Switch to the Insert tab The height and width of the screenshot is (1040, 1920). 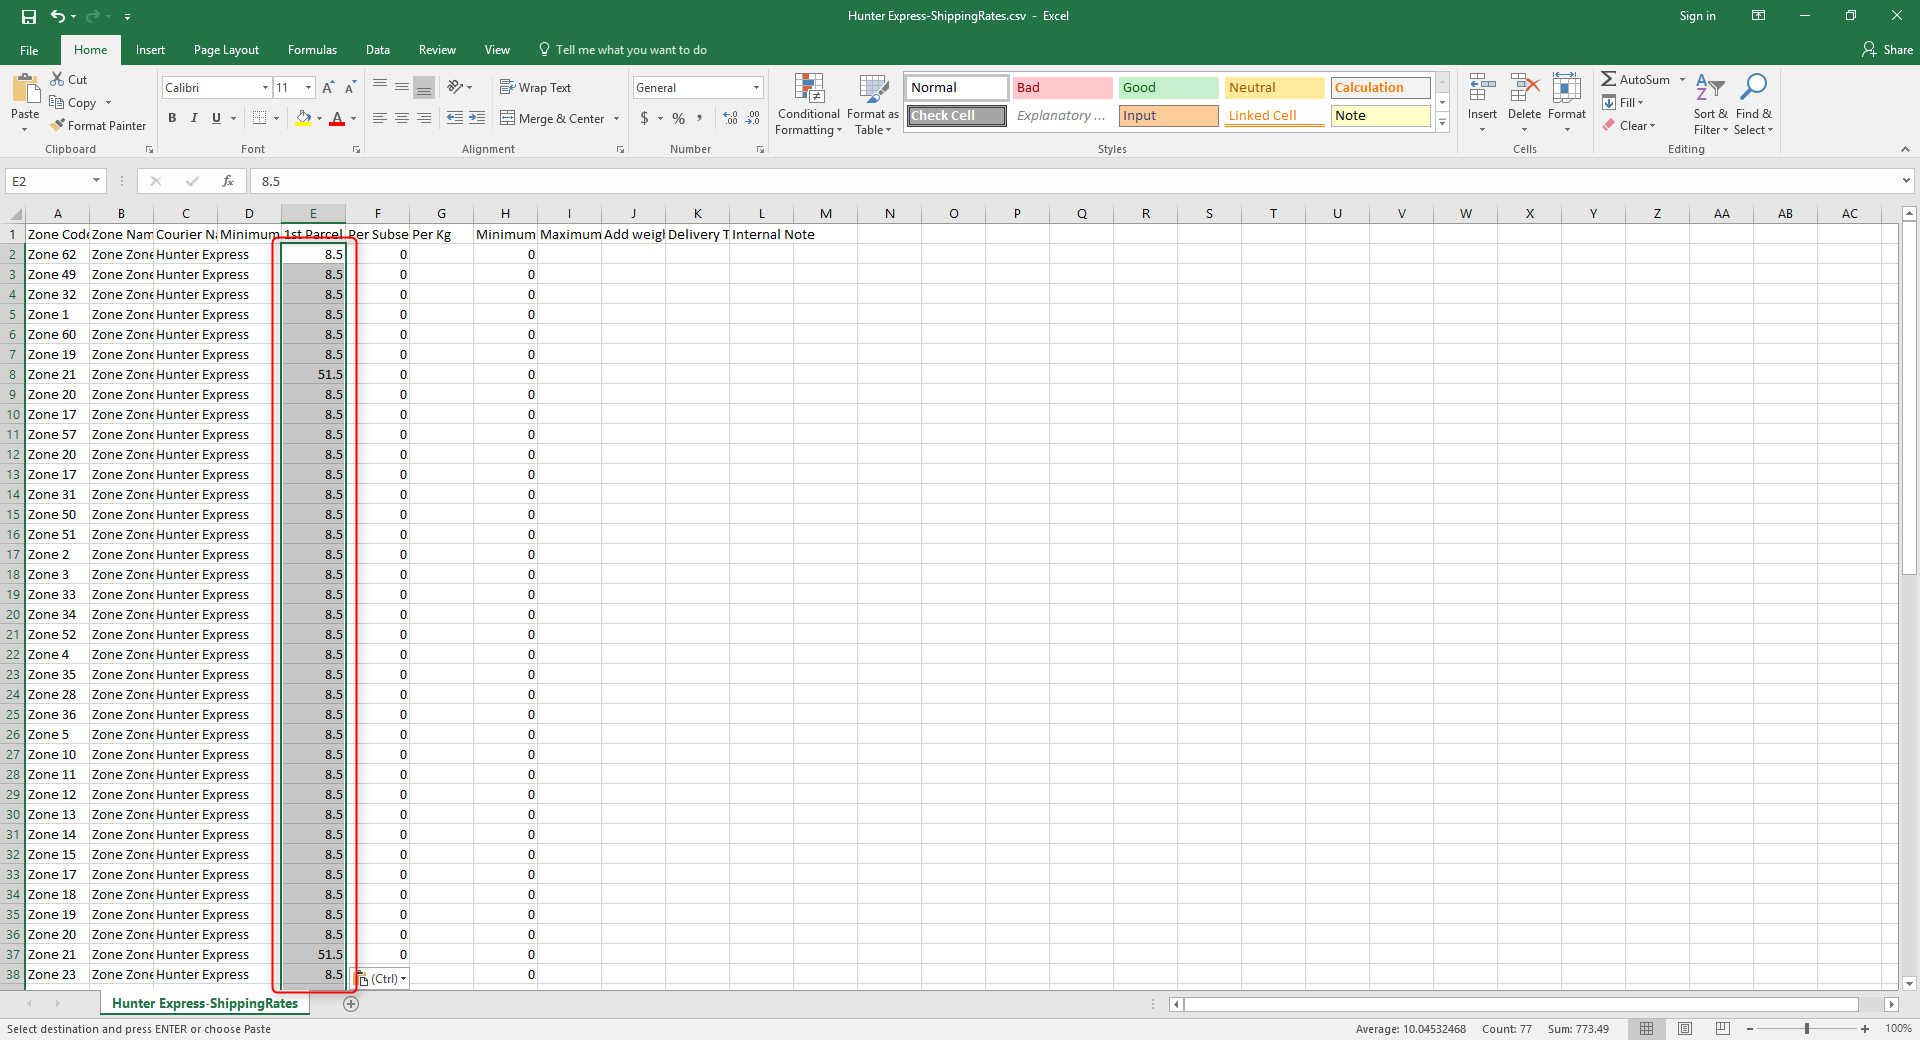point(150,50)
